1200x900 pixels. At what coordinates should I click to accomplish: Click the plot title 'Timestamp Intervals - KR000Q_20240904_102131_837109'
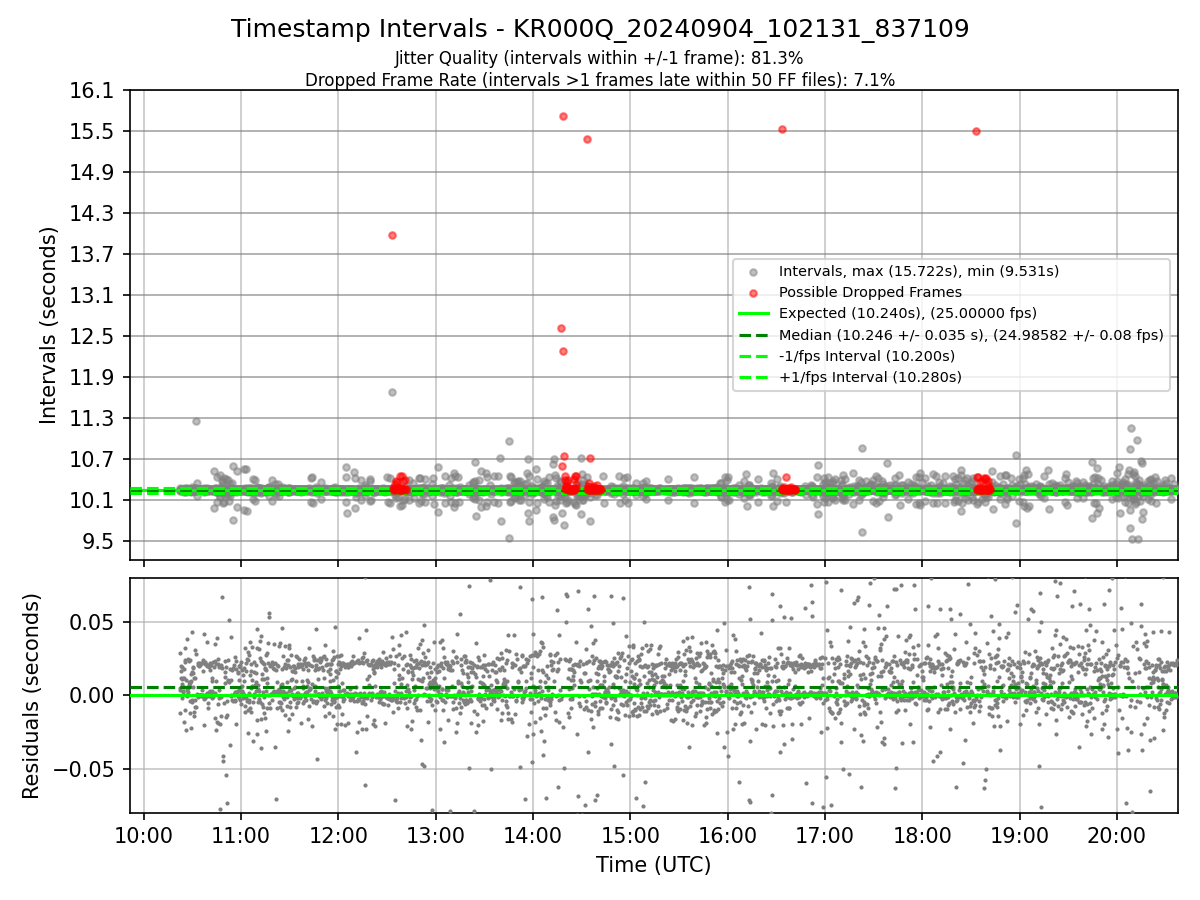(x=600, y=29)
